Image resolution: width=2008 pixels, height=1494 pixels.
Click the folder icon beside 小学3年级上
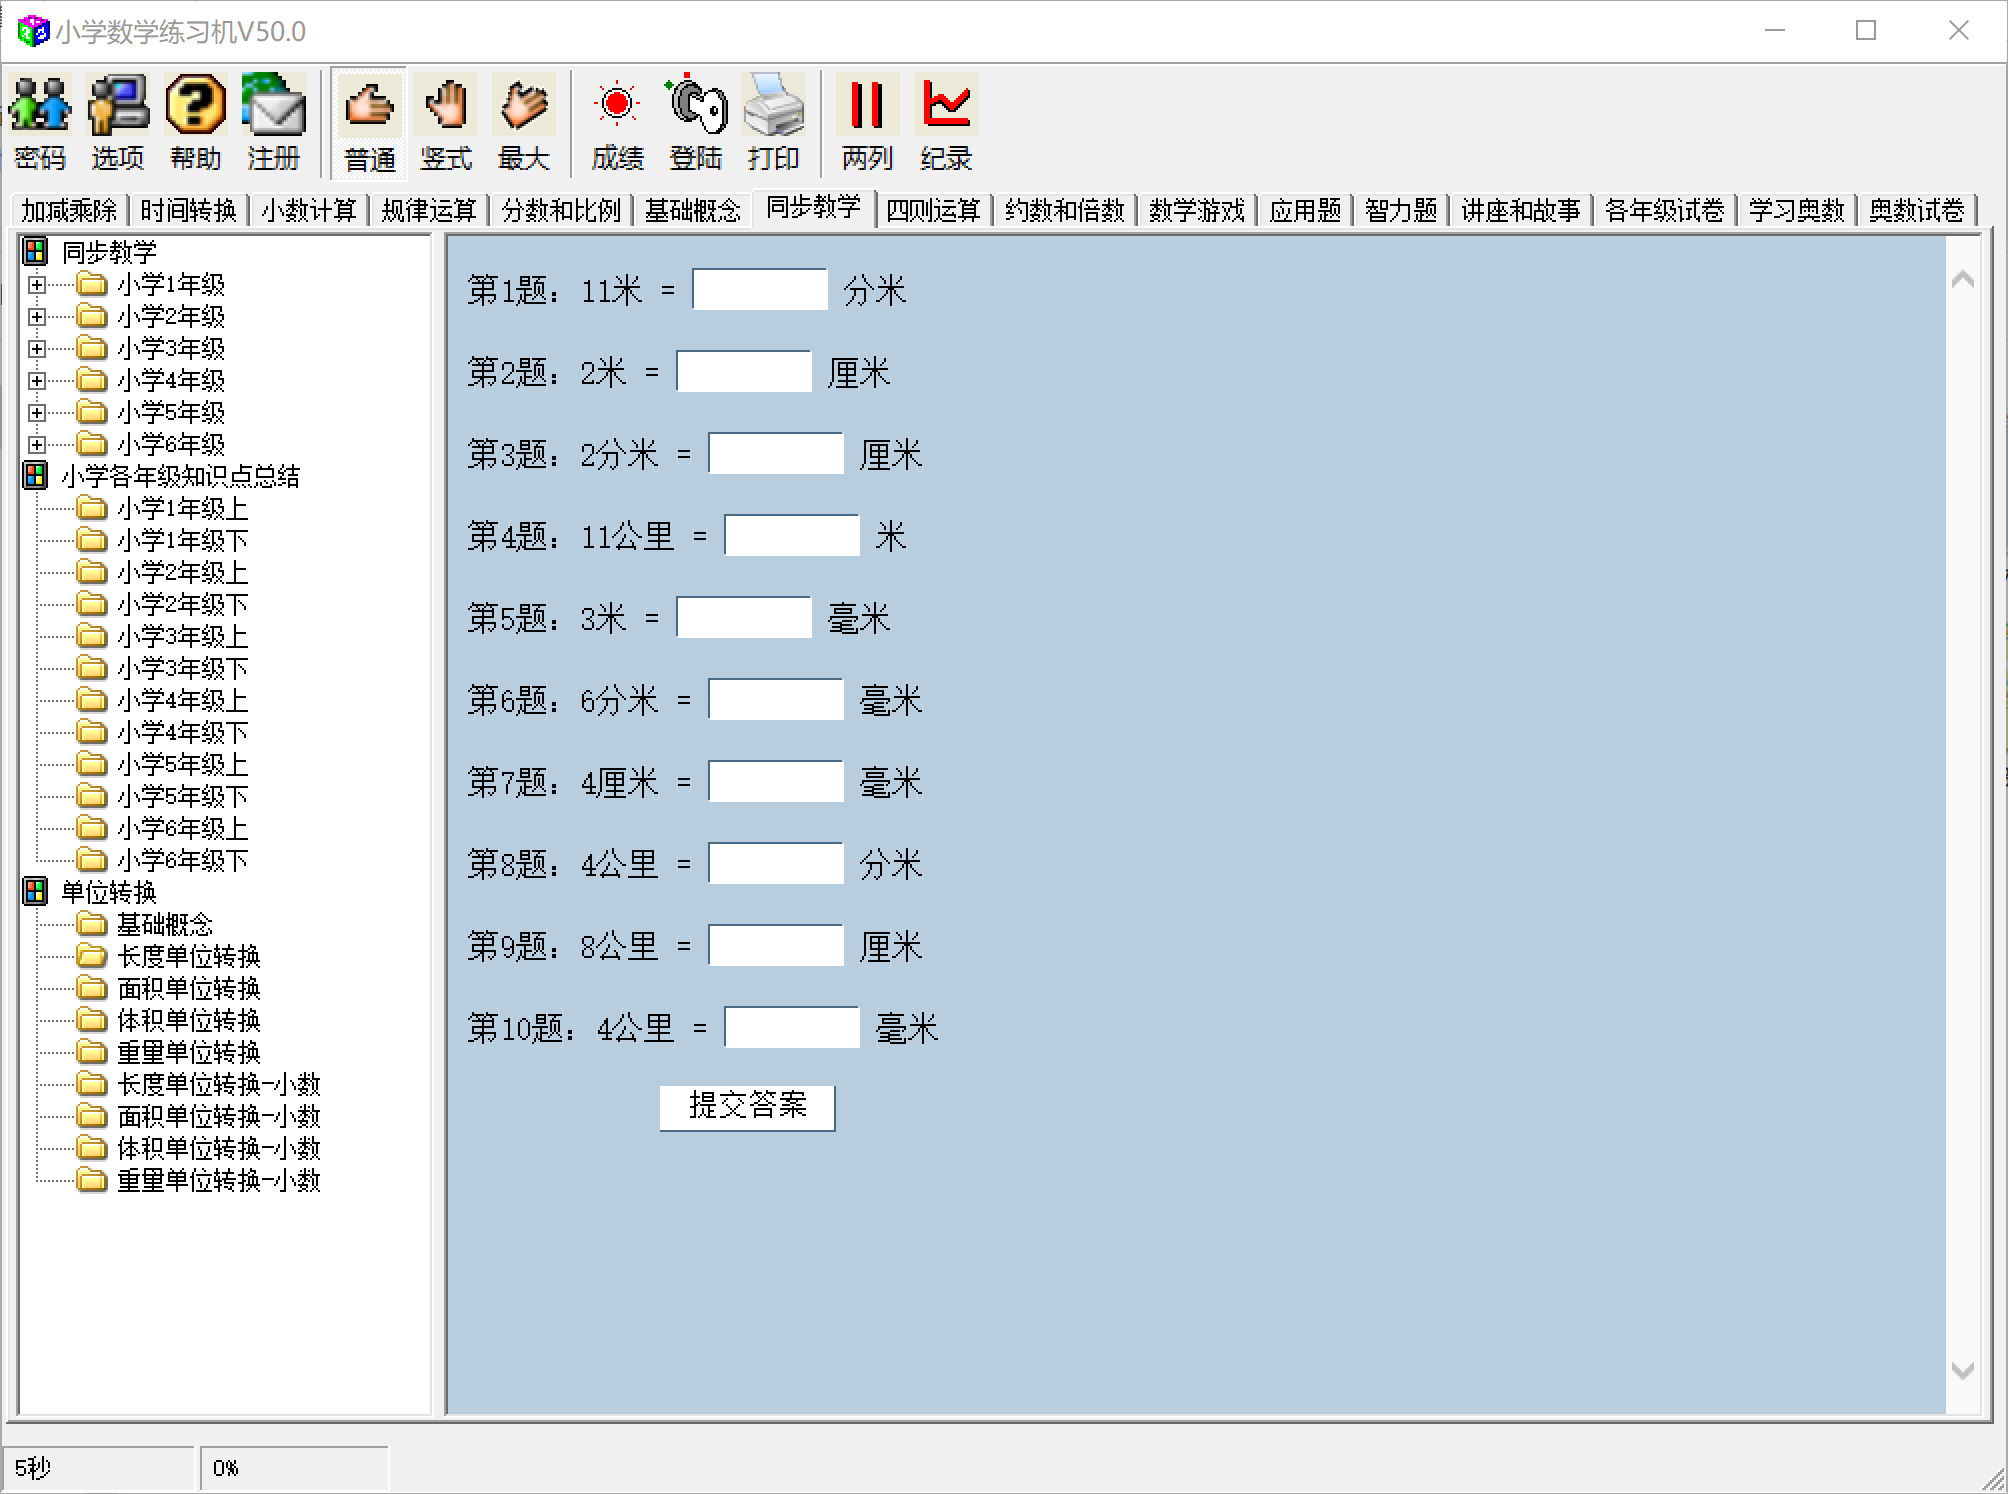[x=92, y=636]
